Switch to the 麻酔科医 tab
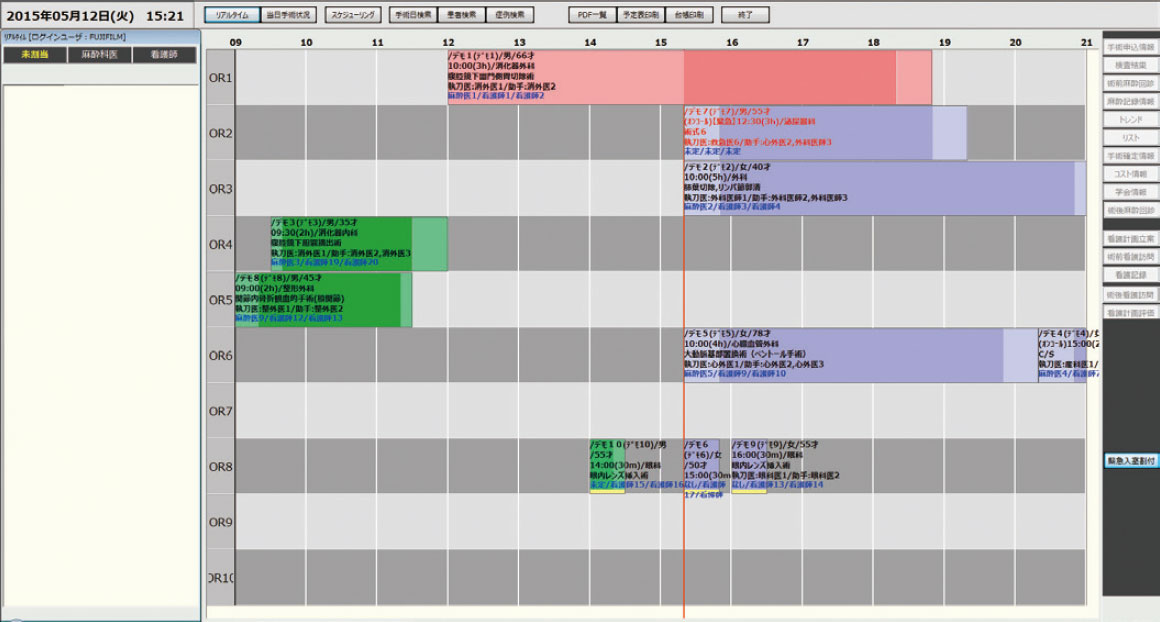The image size is (1161, 622). click(99, 56)
